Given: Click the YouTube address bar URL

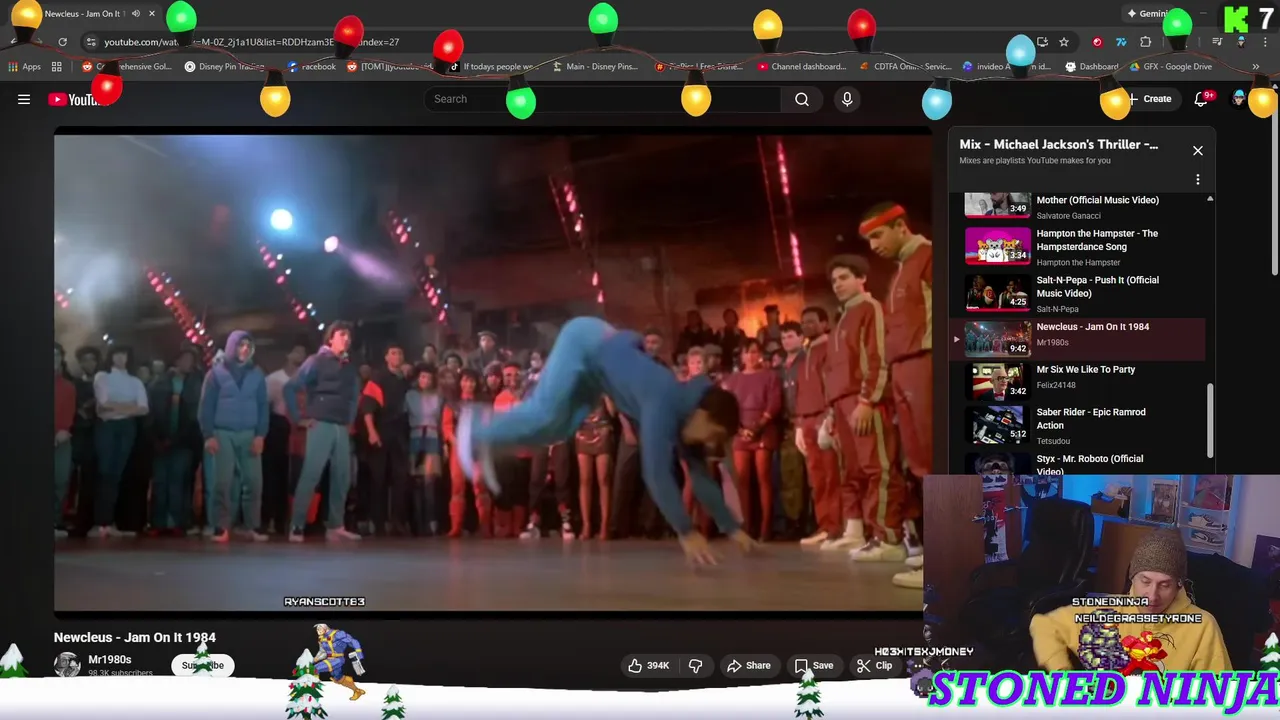Looking at the screenshot, I should click(250, 42).
